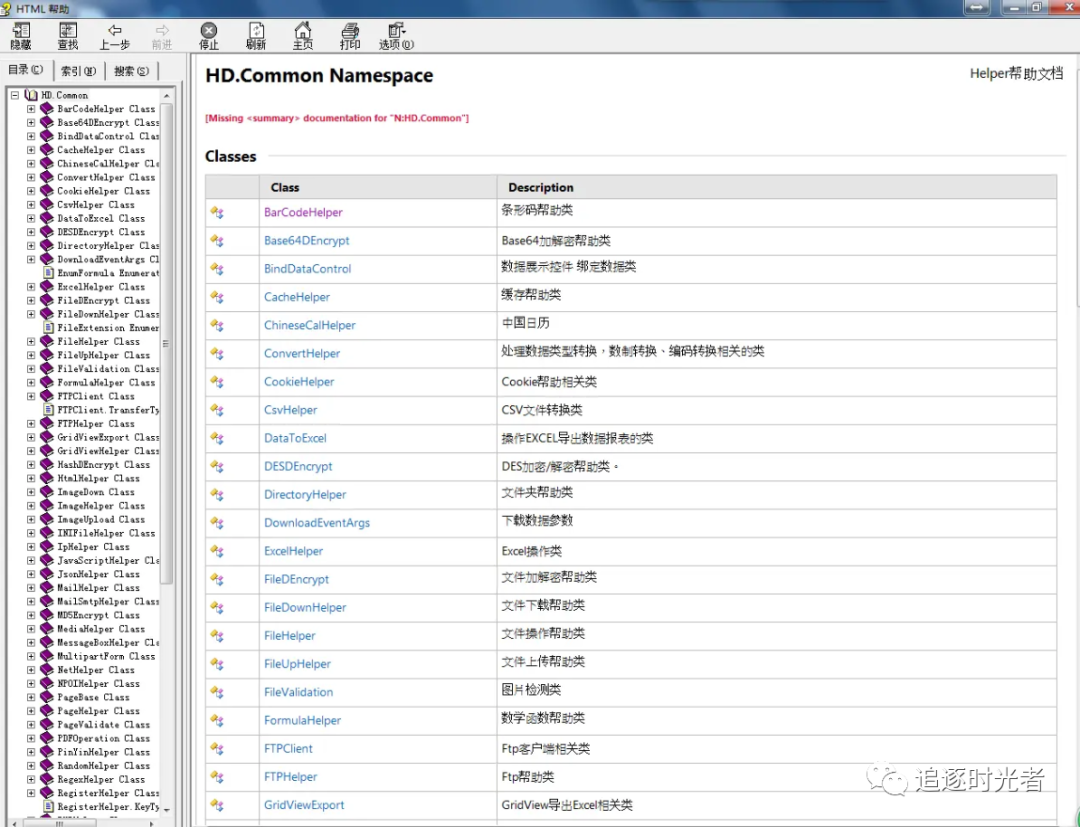Open the 选项 (Options) toolbar icon
Screen dimensions: 1080x827
pos(396,30)
